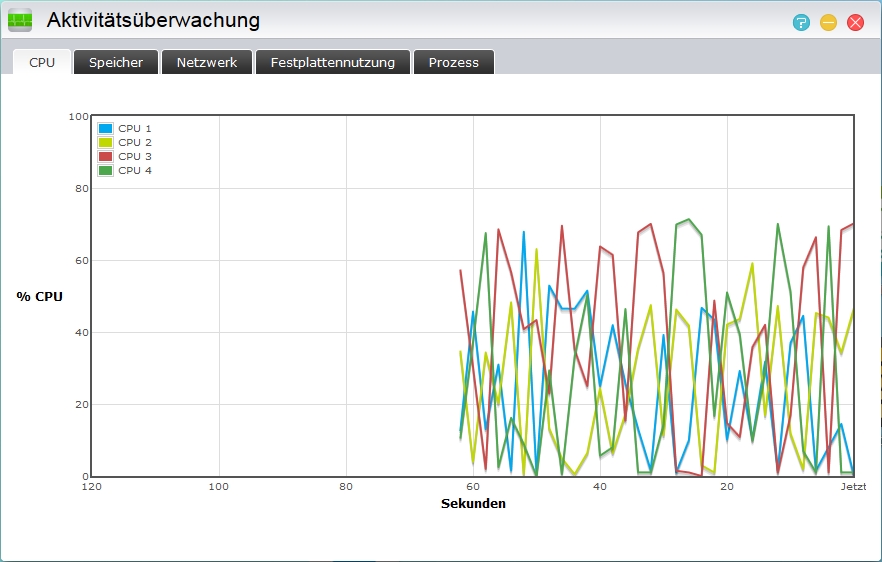Screen dimensions: 882x562
Task: Go to the Prozess tab
Action: (454, 62)
